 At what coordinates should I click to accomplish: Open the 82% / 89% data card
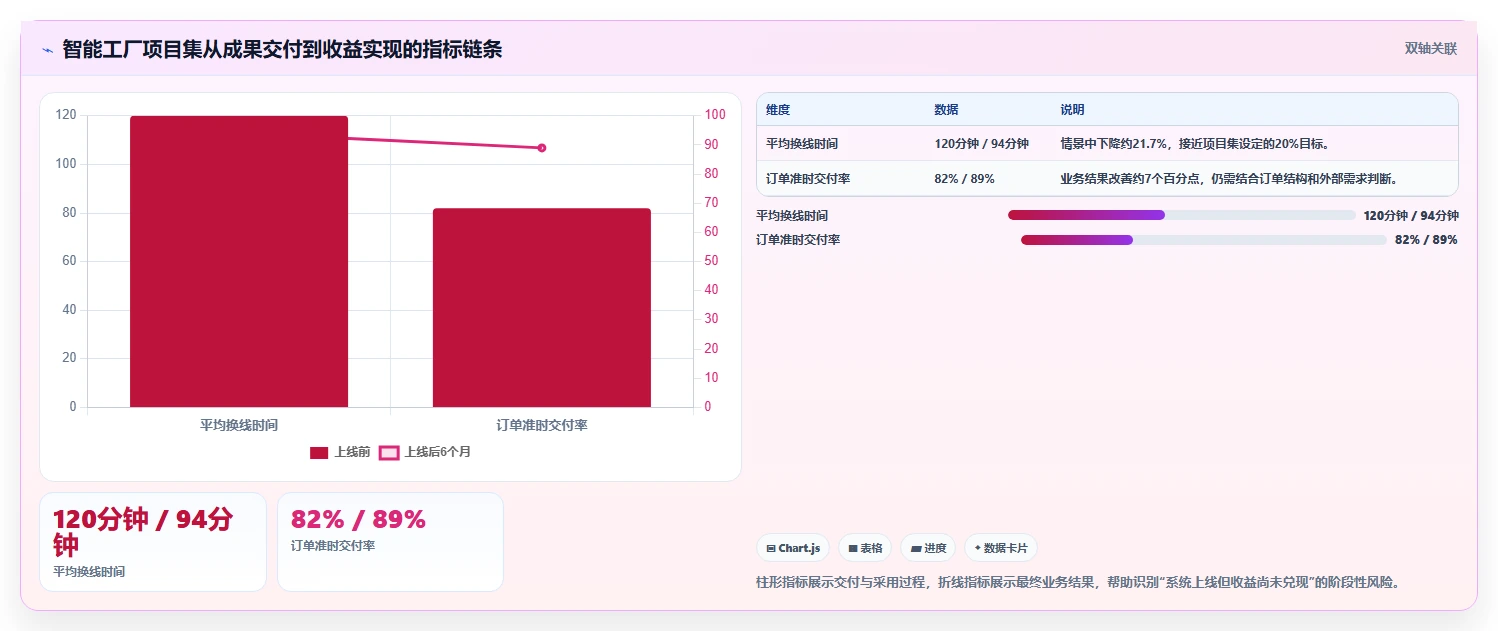point(390,542)
